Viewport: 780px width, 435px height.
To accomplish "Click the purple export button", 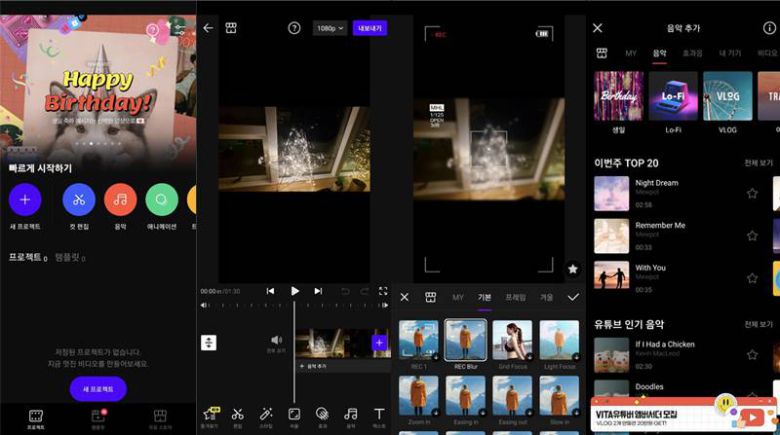I will pos(369,28).
